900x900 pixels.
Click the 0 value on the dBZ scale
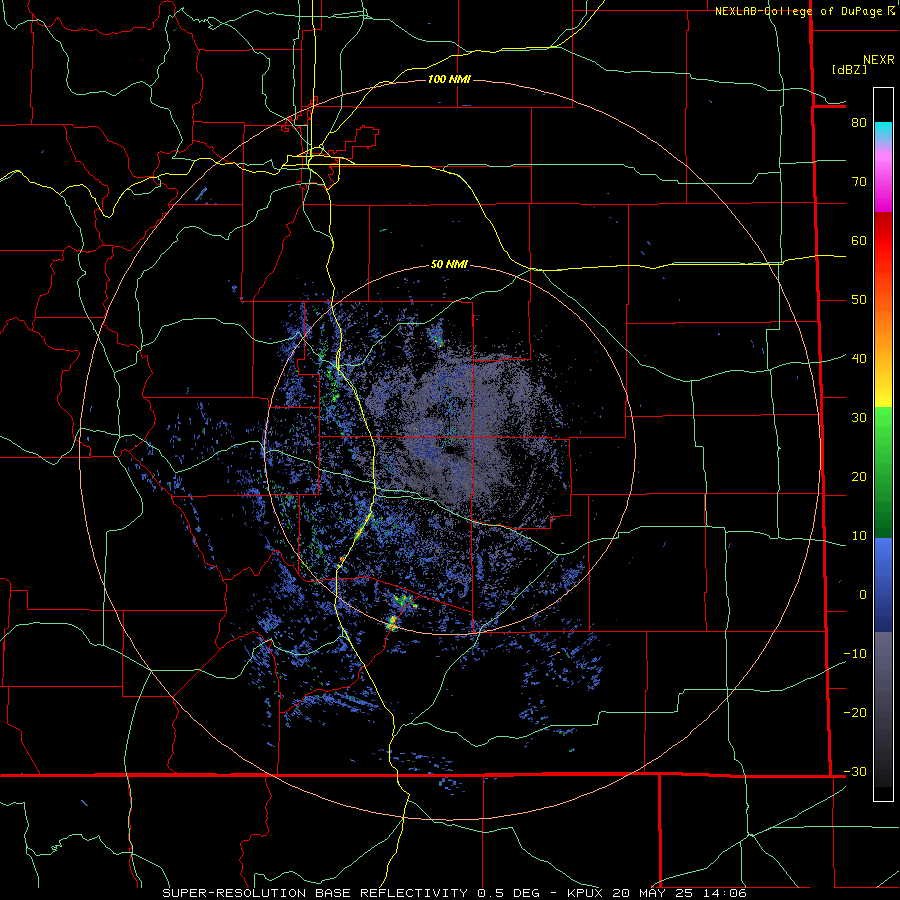(x=863, y=595)
